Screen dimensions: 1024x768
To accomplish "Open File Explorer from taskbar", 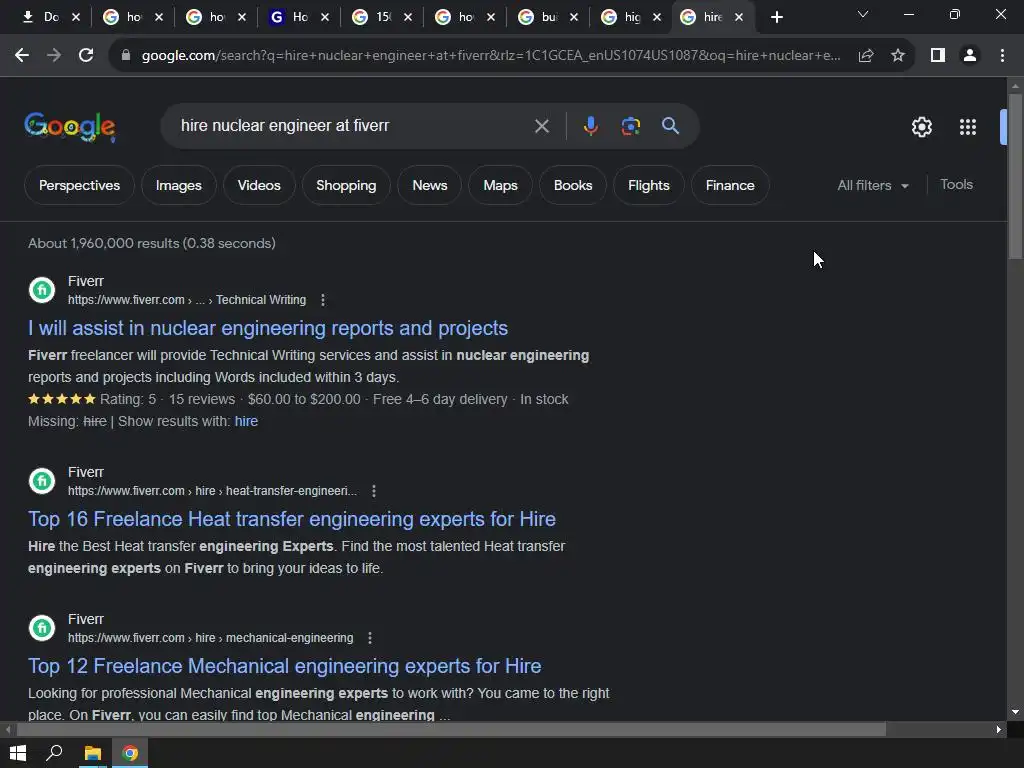I will tap(92, 753).
